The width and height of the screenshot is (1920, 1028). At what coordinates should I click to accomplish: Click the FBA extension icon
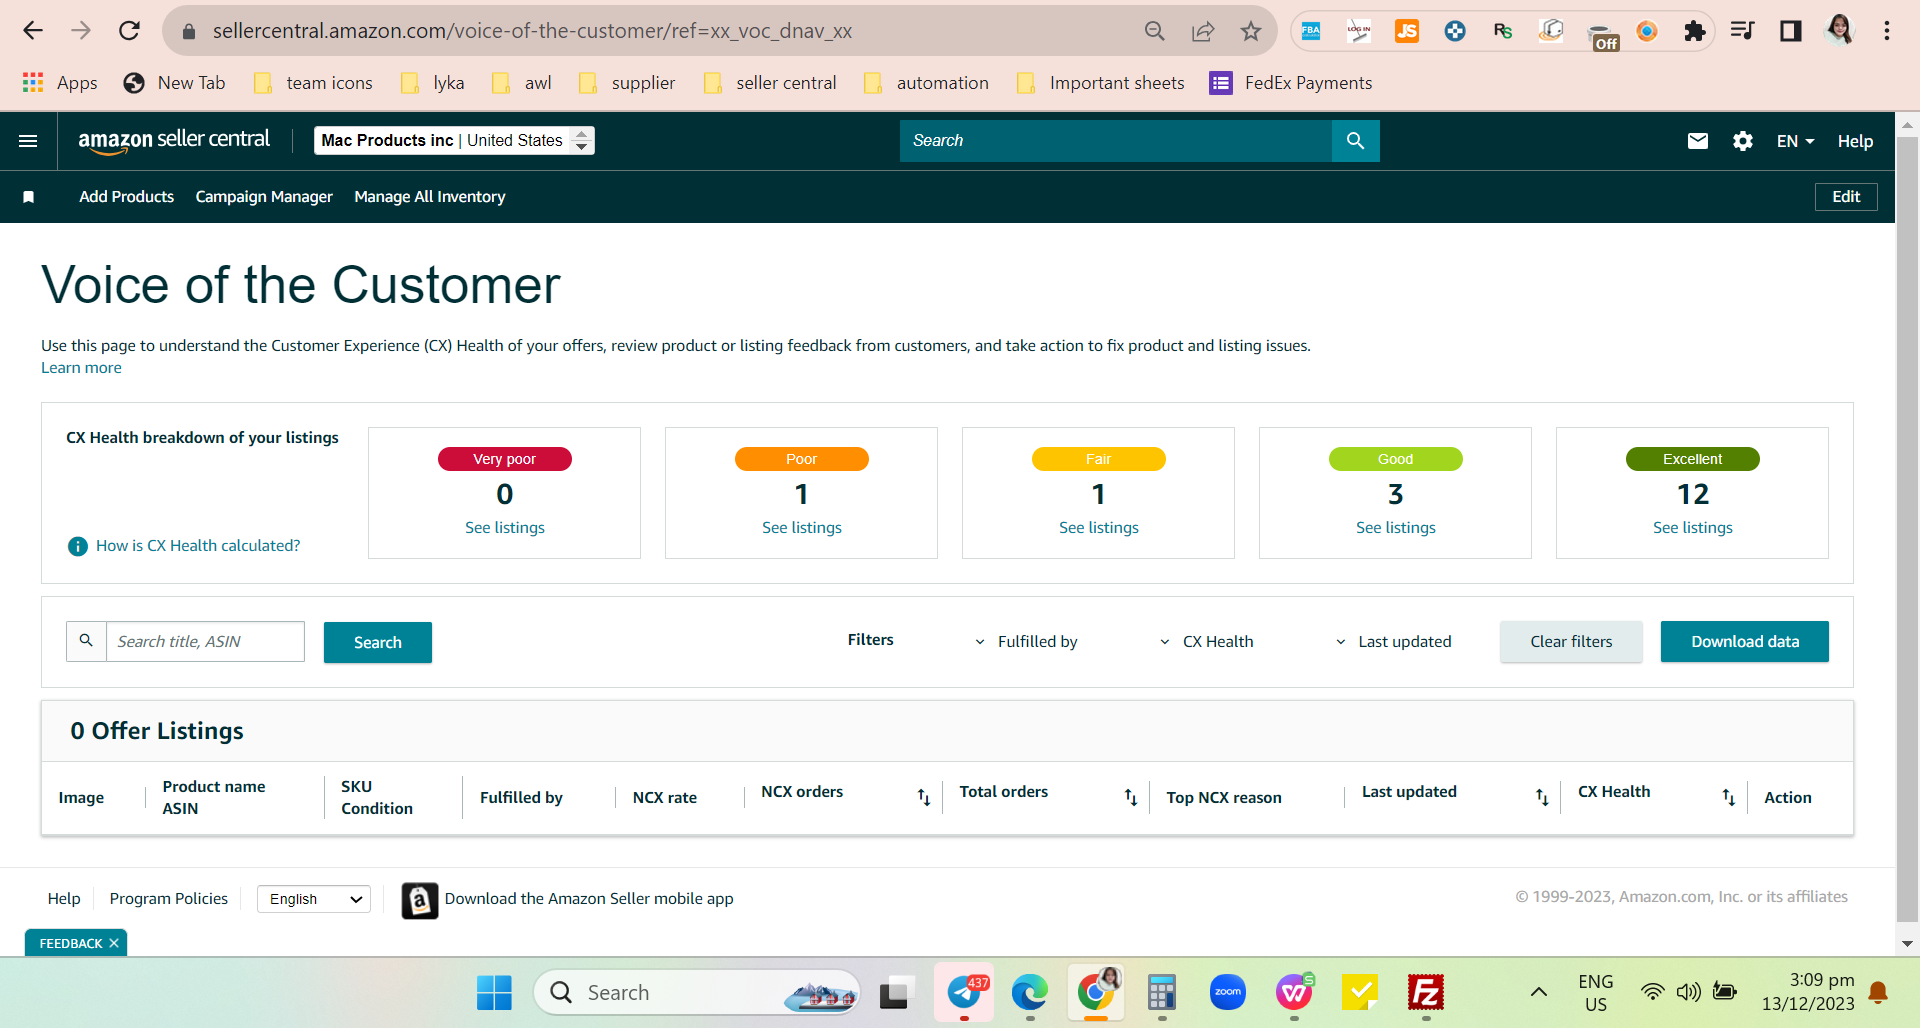point(1311,31)
